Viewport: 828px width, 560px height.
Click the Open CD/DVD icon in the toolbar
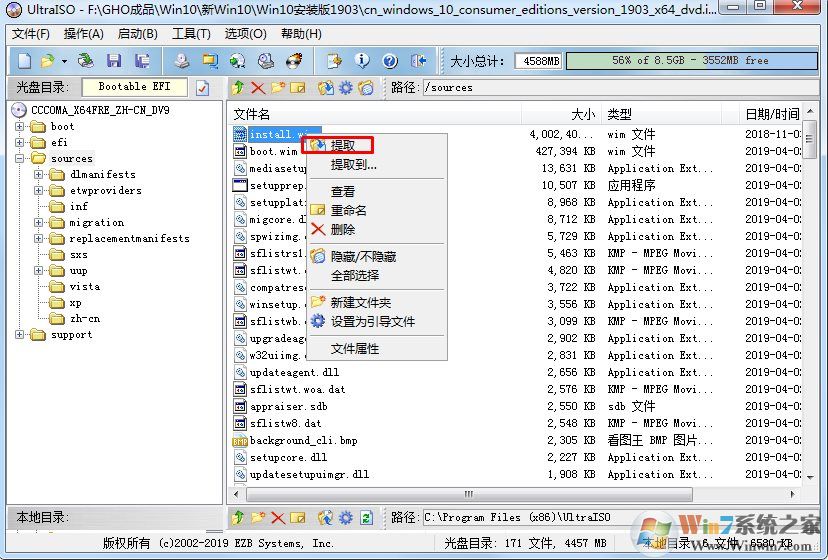click(x=85, y=61)
